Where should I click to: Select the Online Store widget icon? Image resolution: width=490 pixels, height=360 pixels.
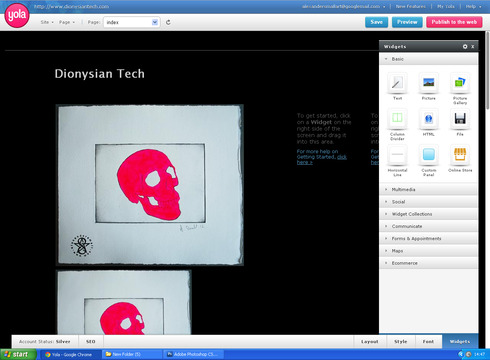[460, 155]
